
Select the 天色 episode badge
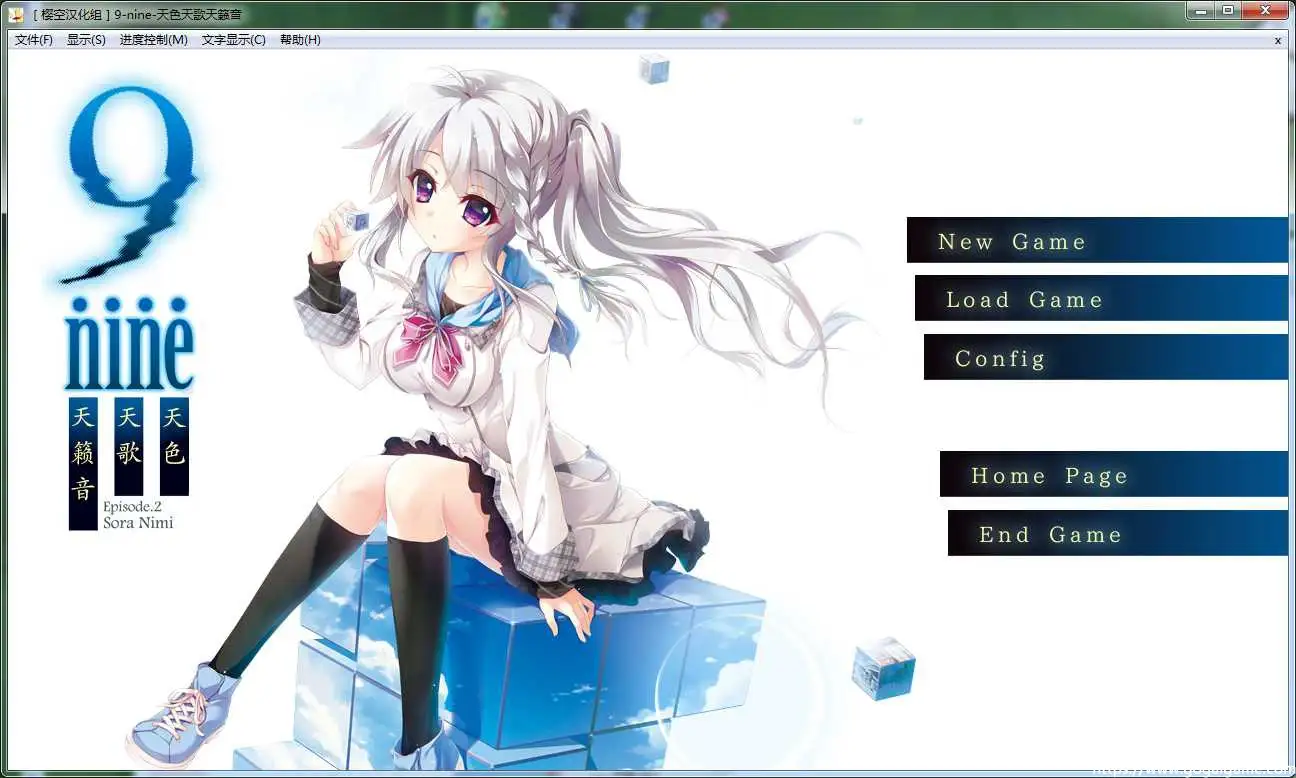[173, 445]
